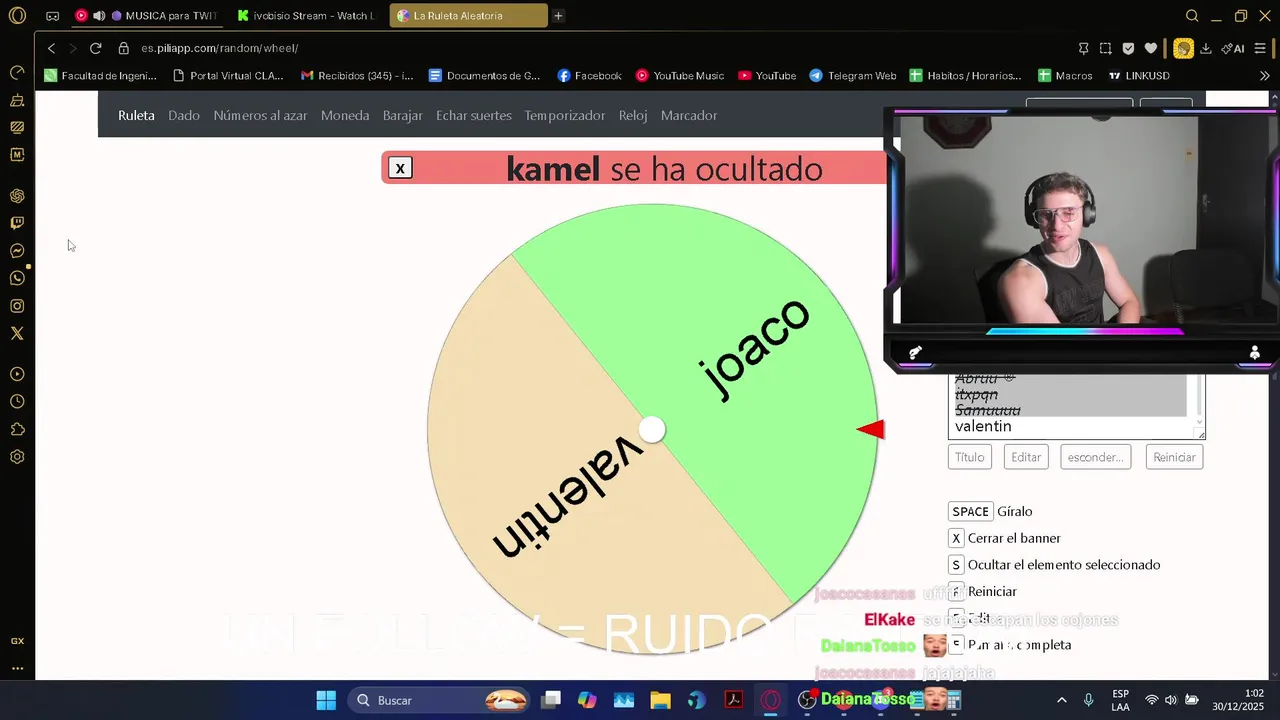Open the Dado menu item
This screenshot has width=1280, height=720.
pos(184,115)
